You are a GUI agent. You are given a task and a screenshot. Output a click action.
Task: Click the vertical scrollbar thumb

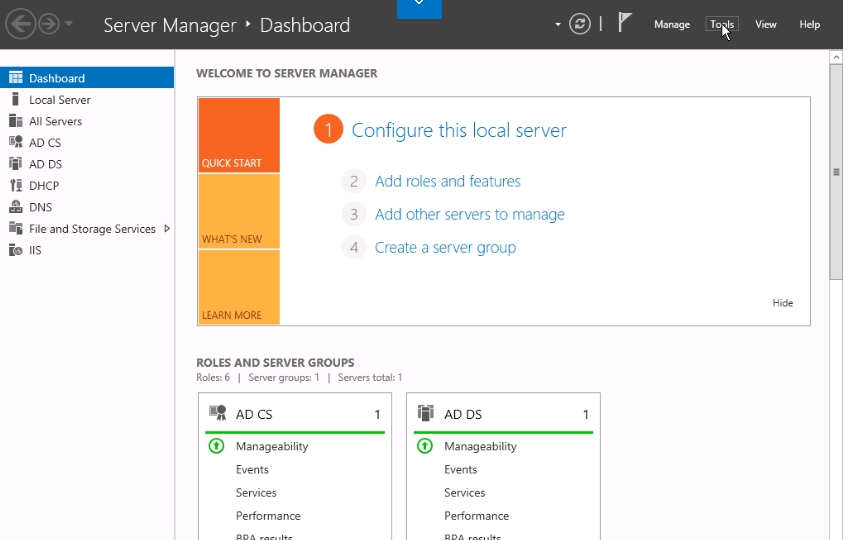pos(836,172)
